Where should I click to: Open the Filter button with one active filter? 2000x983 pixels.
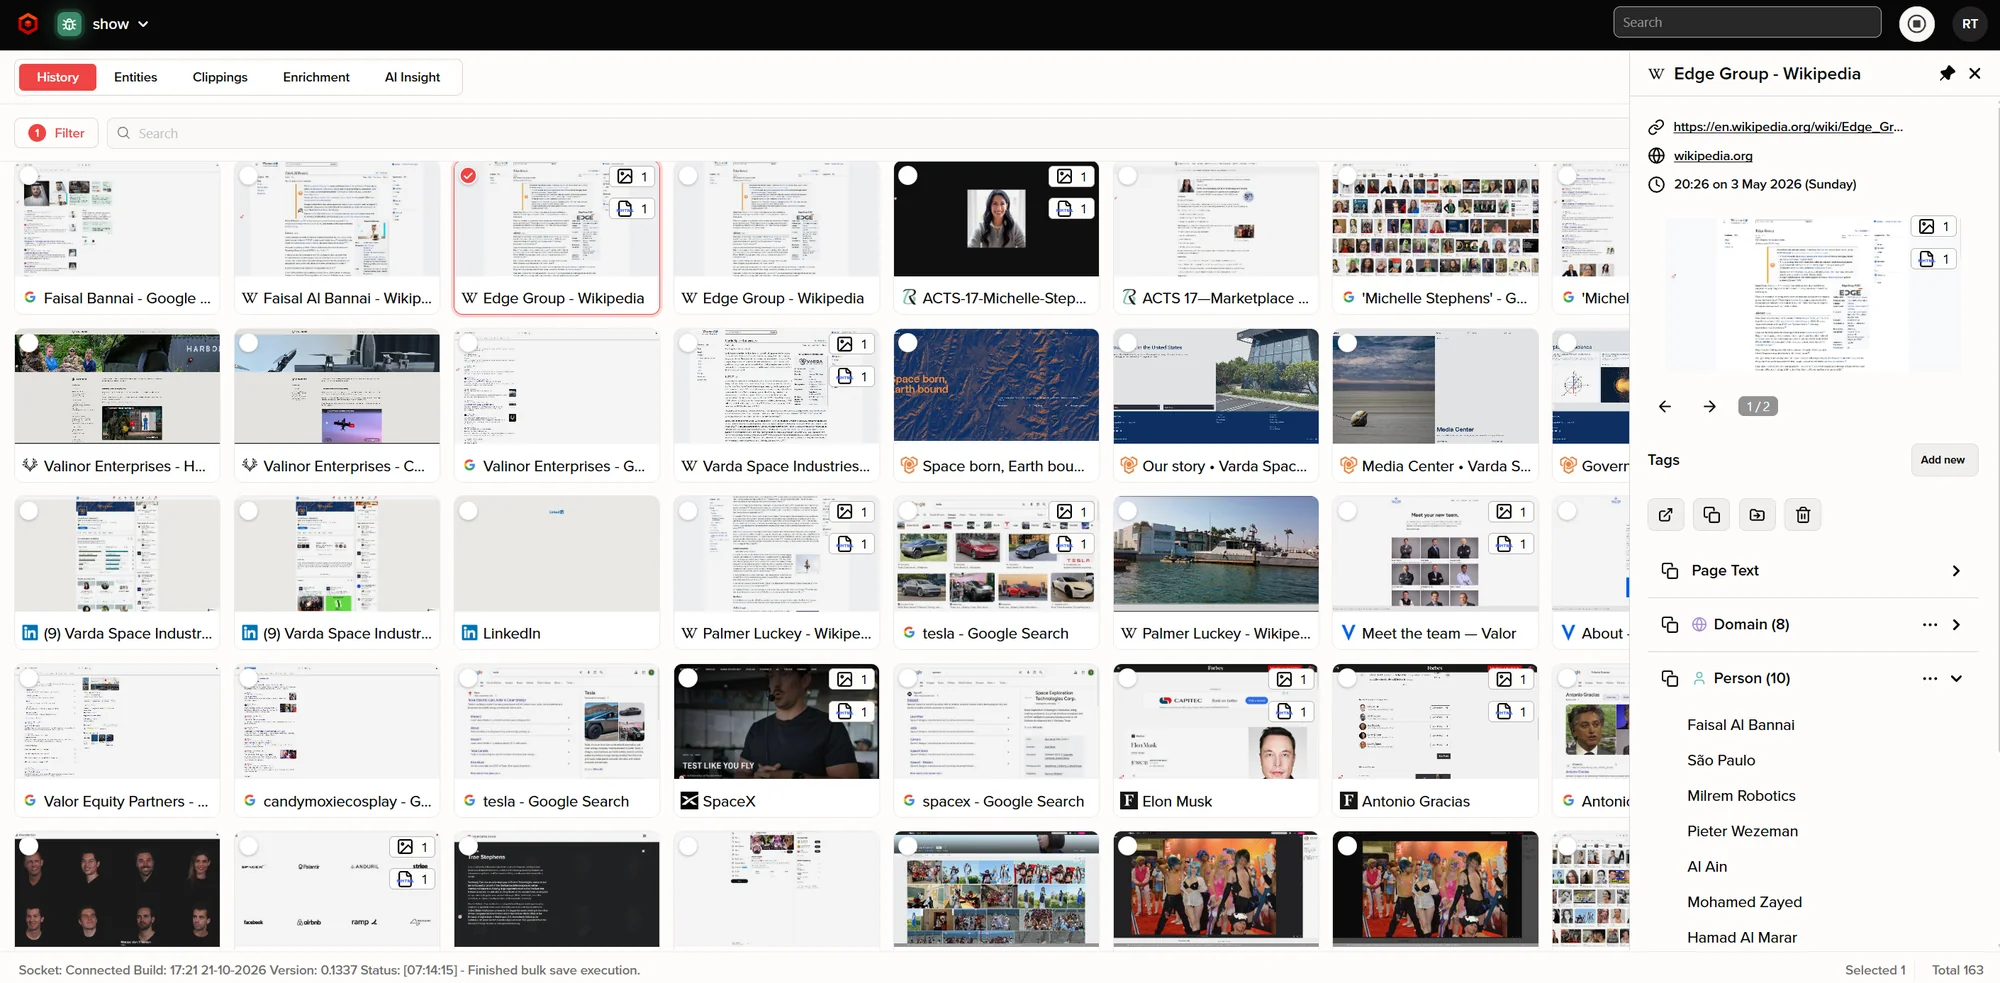57,133
